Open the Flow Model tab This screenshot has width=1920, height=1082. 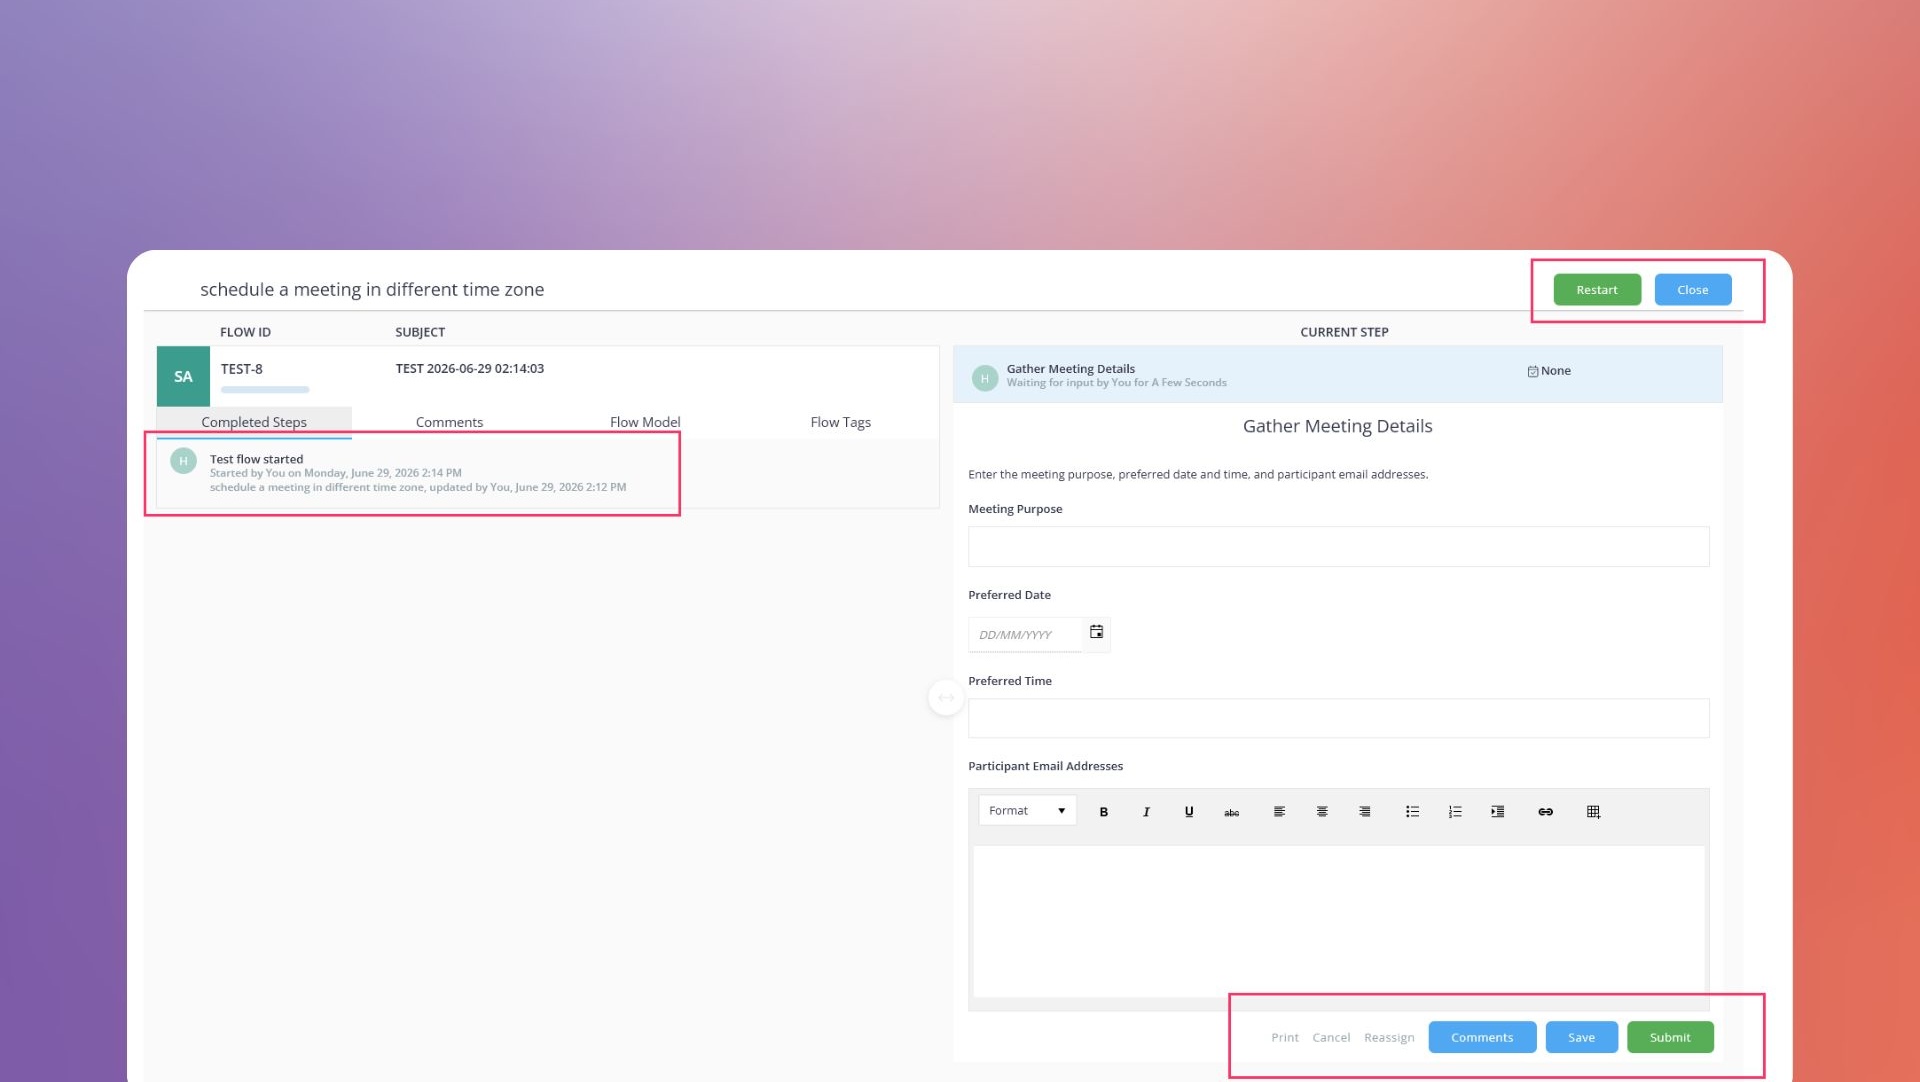click(645, 422)
